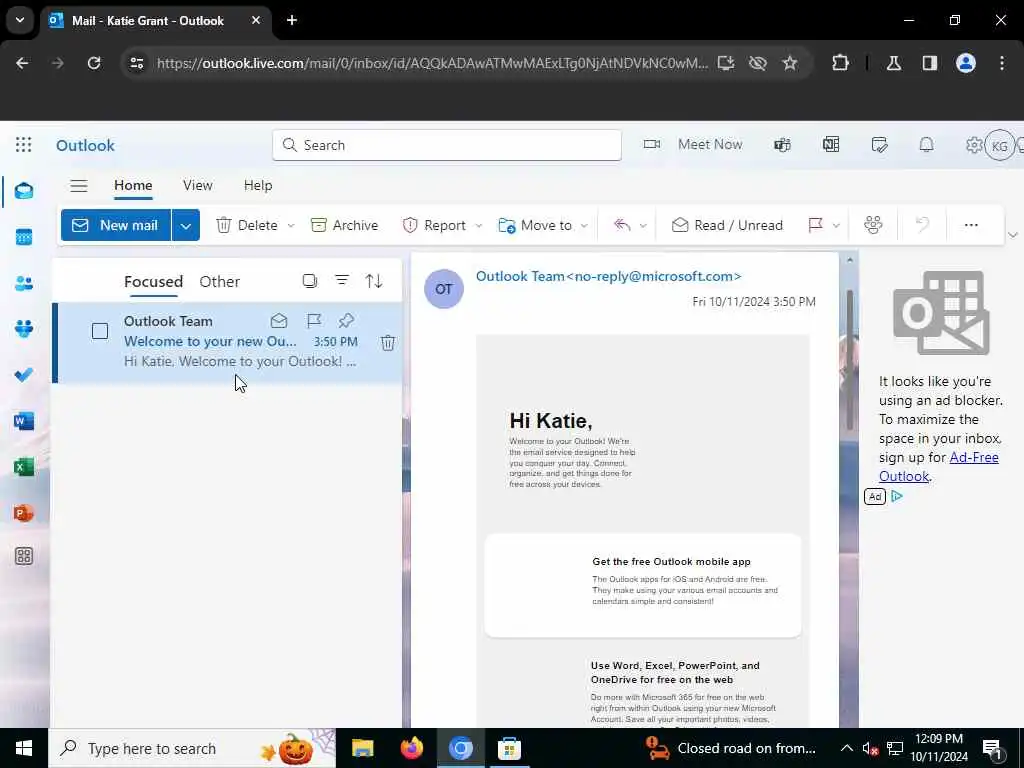The image size is (1024, 768).
Task: Click the select-all messages icon
Action: 310,281
